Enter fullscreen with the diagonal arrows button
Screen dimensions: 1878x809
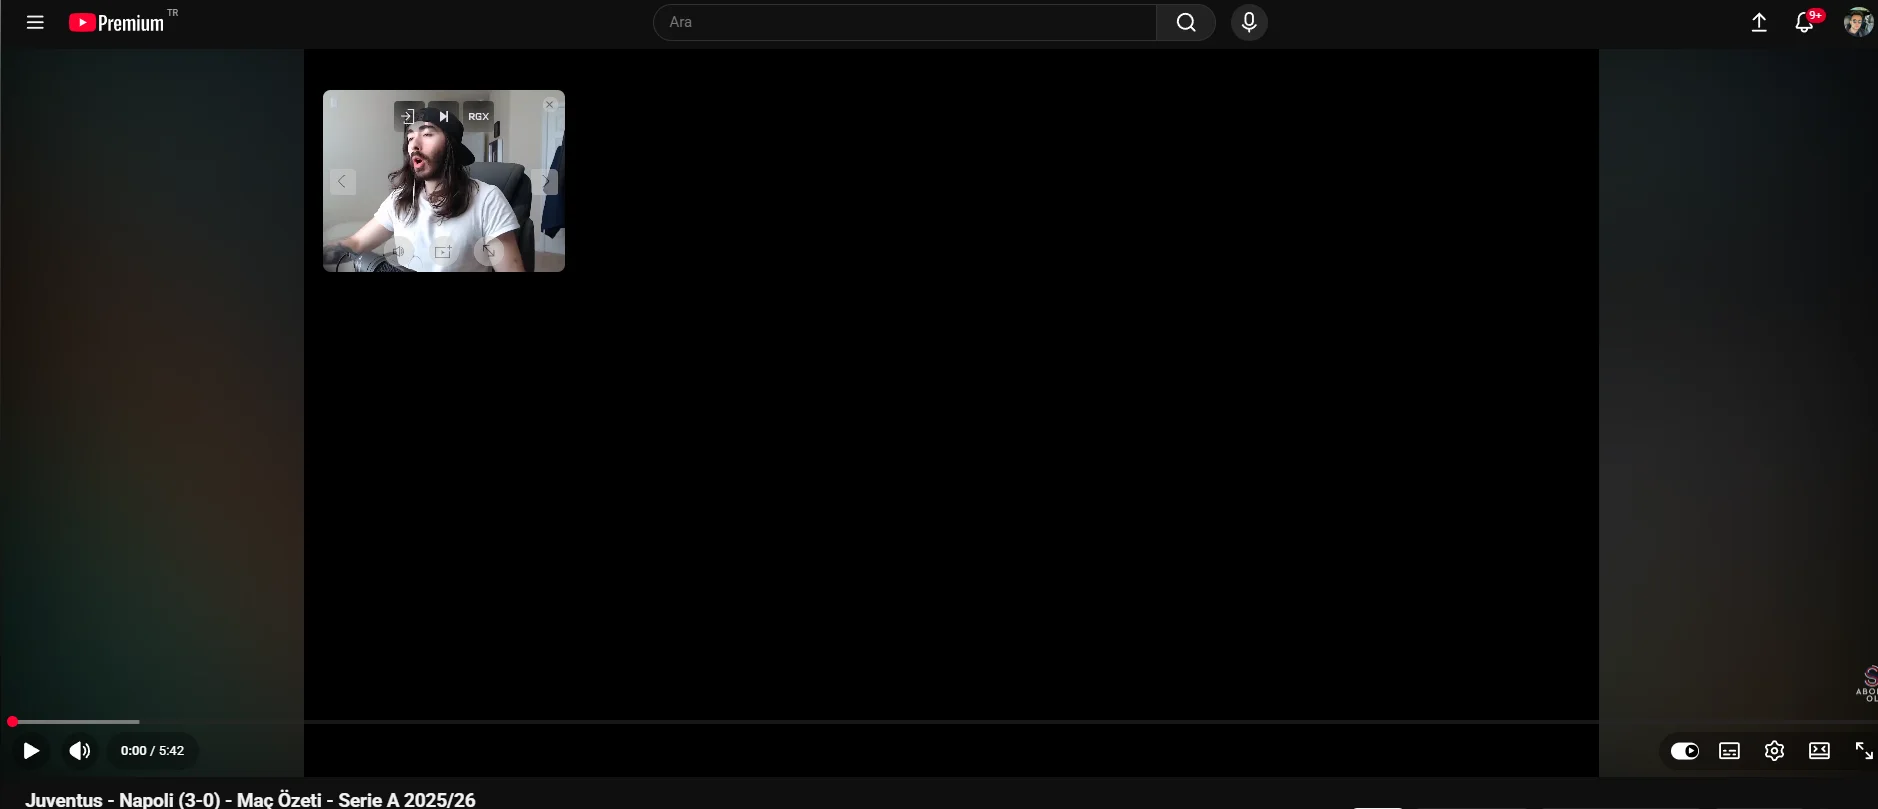[1864, 751]
